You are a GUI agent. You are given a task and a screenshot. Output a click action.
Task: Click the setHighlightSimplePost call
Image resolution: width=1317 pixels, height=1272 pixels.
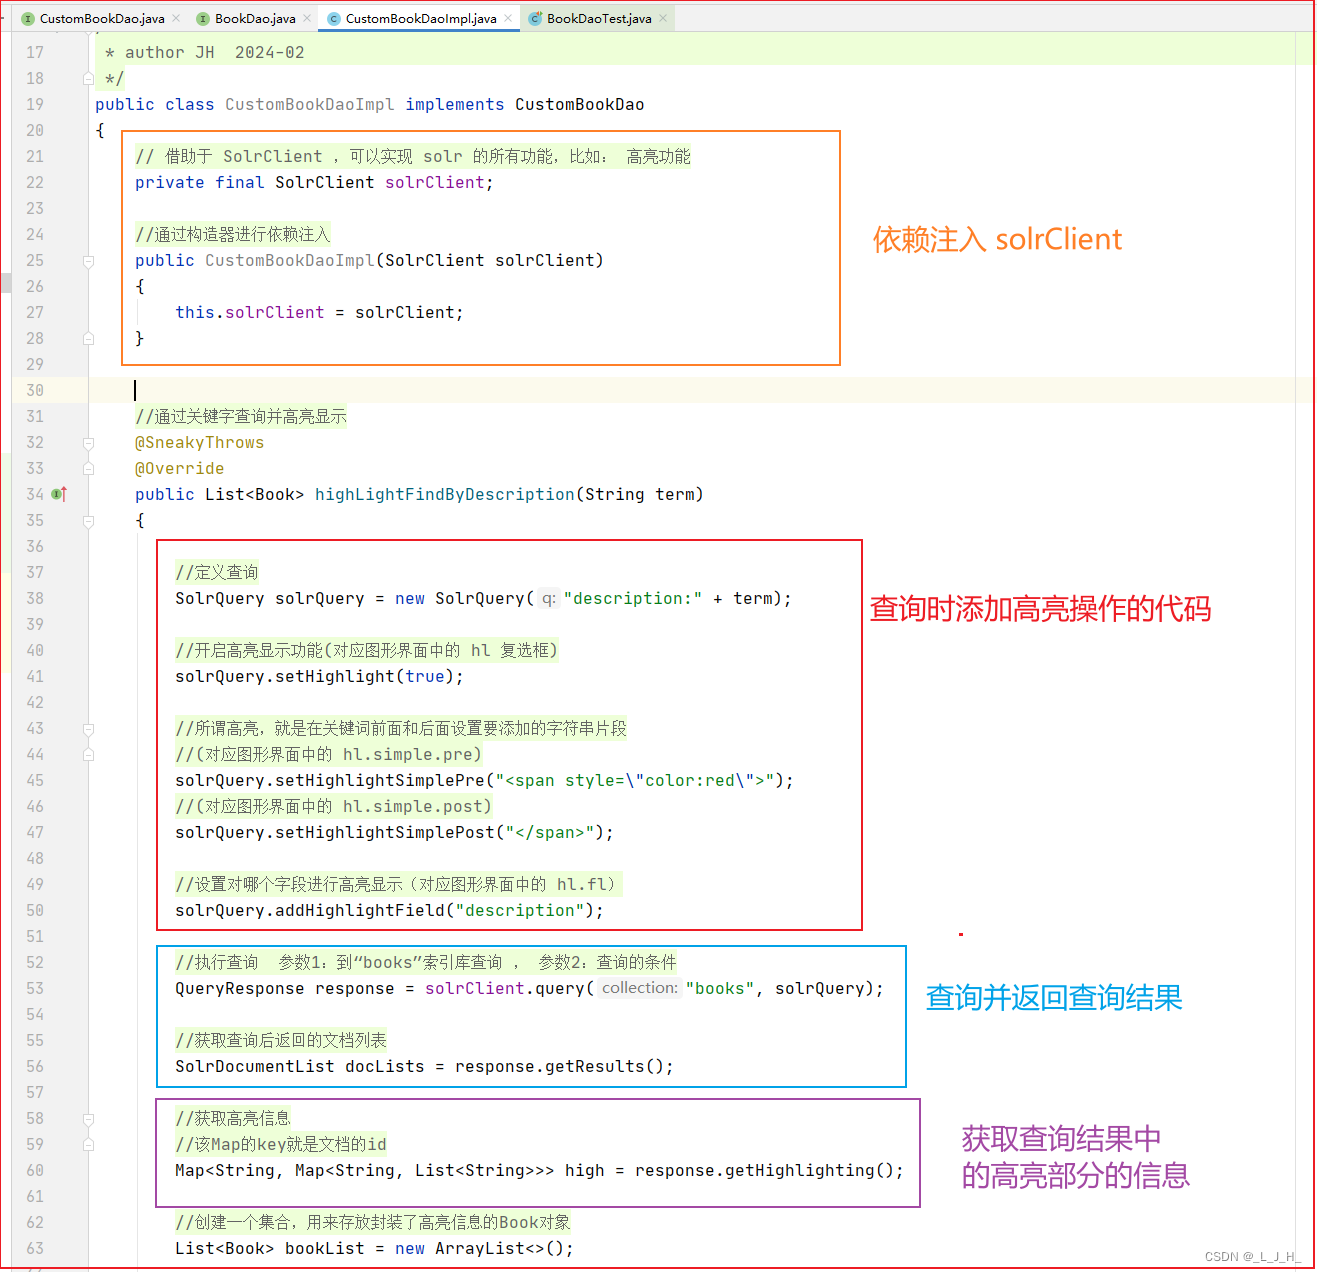click(x=384, y=832)
